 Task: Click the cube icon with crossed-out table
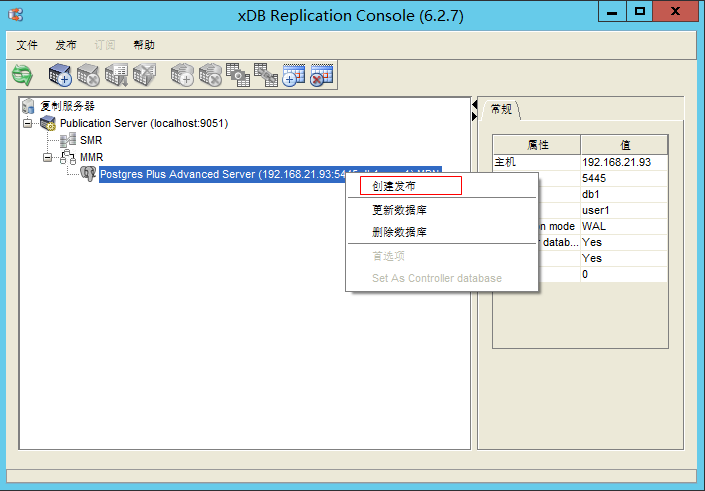coord(144,75)
